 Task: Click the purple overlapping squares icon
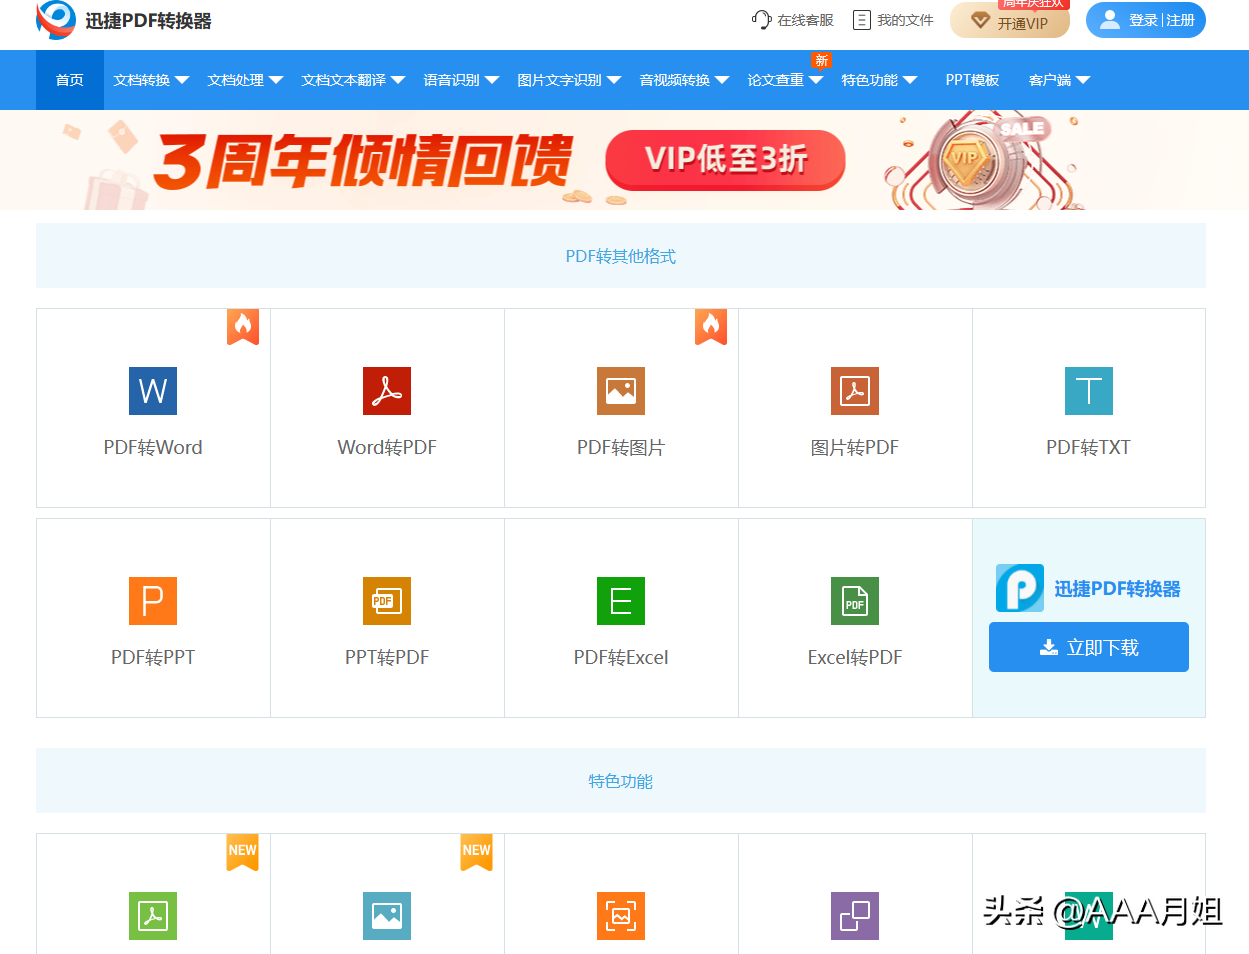click(855, 916)
